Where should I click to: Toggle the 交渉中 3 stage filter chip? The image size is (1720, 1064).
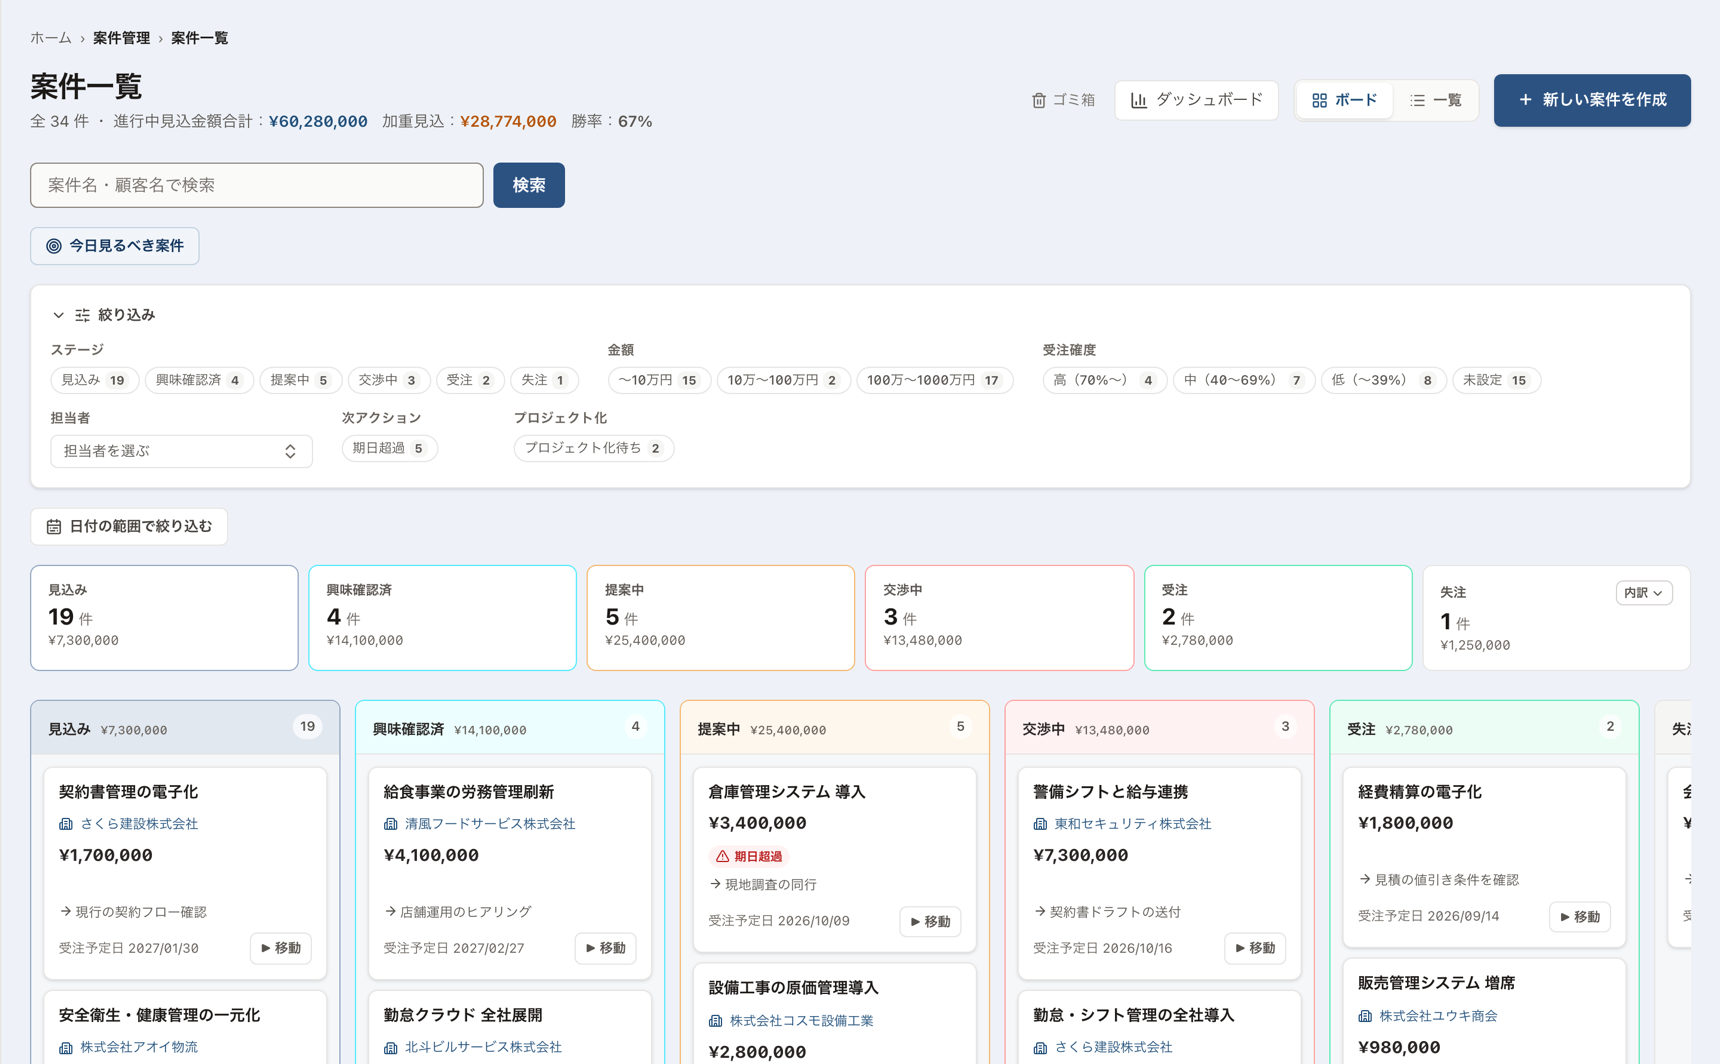388,380
